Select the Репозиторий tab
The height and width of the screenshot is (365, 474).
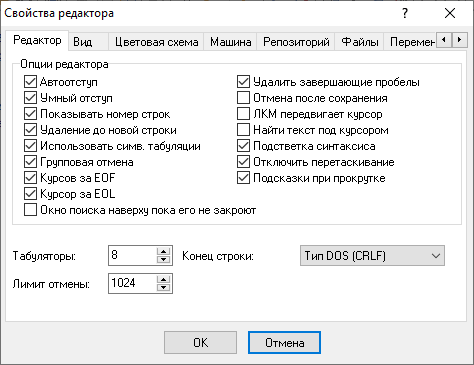(296, 42)
